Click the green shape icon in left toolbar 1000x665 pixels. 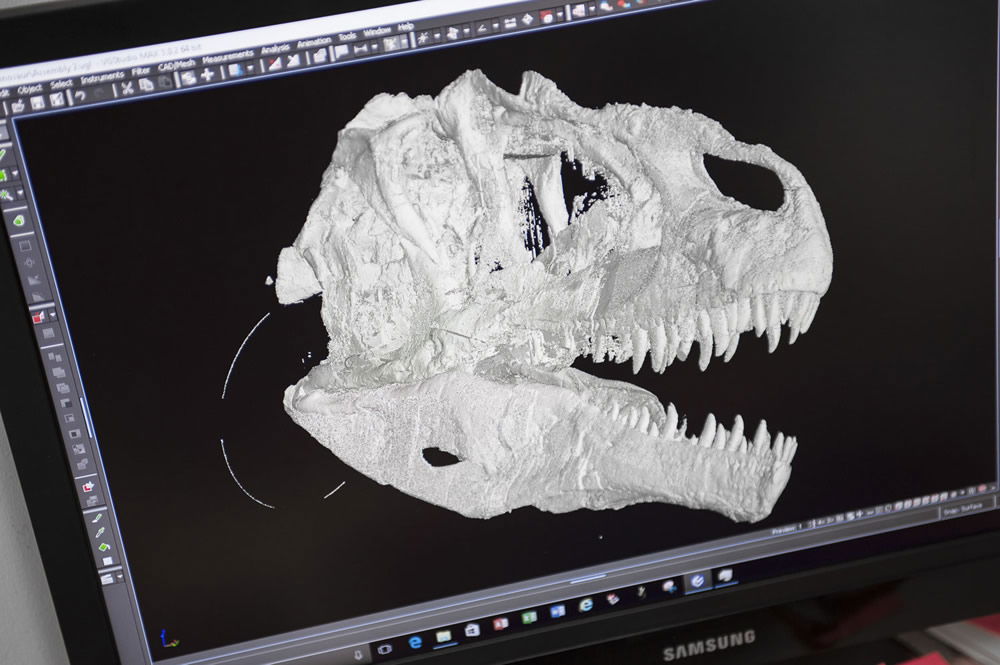[19, 221]
